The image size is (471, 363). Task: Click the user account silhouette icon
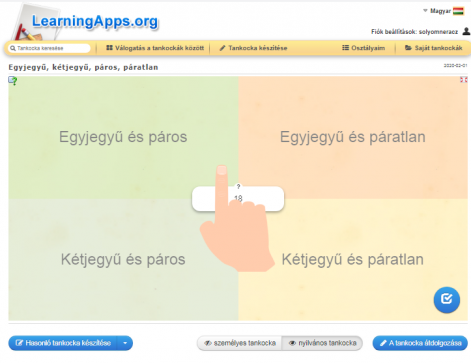tap(466, 31)
